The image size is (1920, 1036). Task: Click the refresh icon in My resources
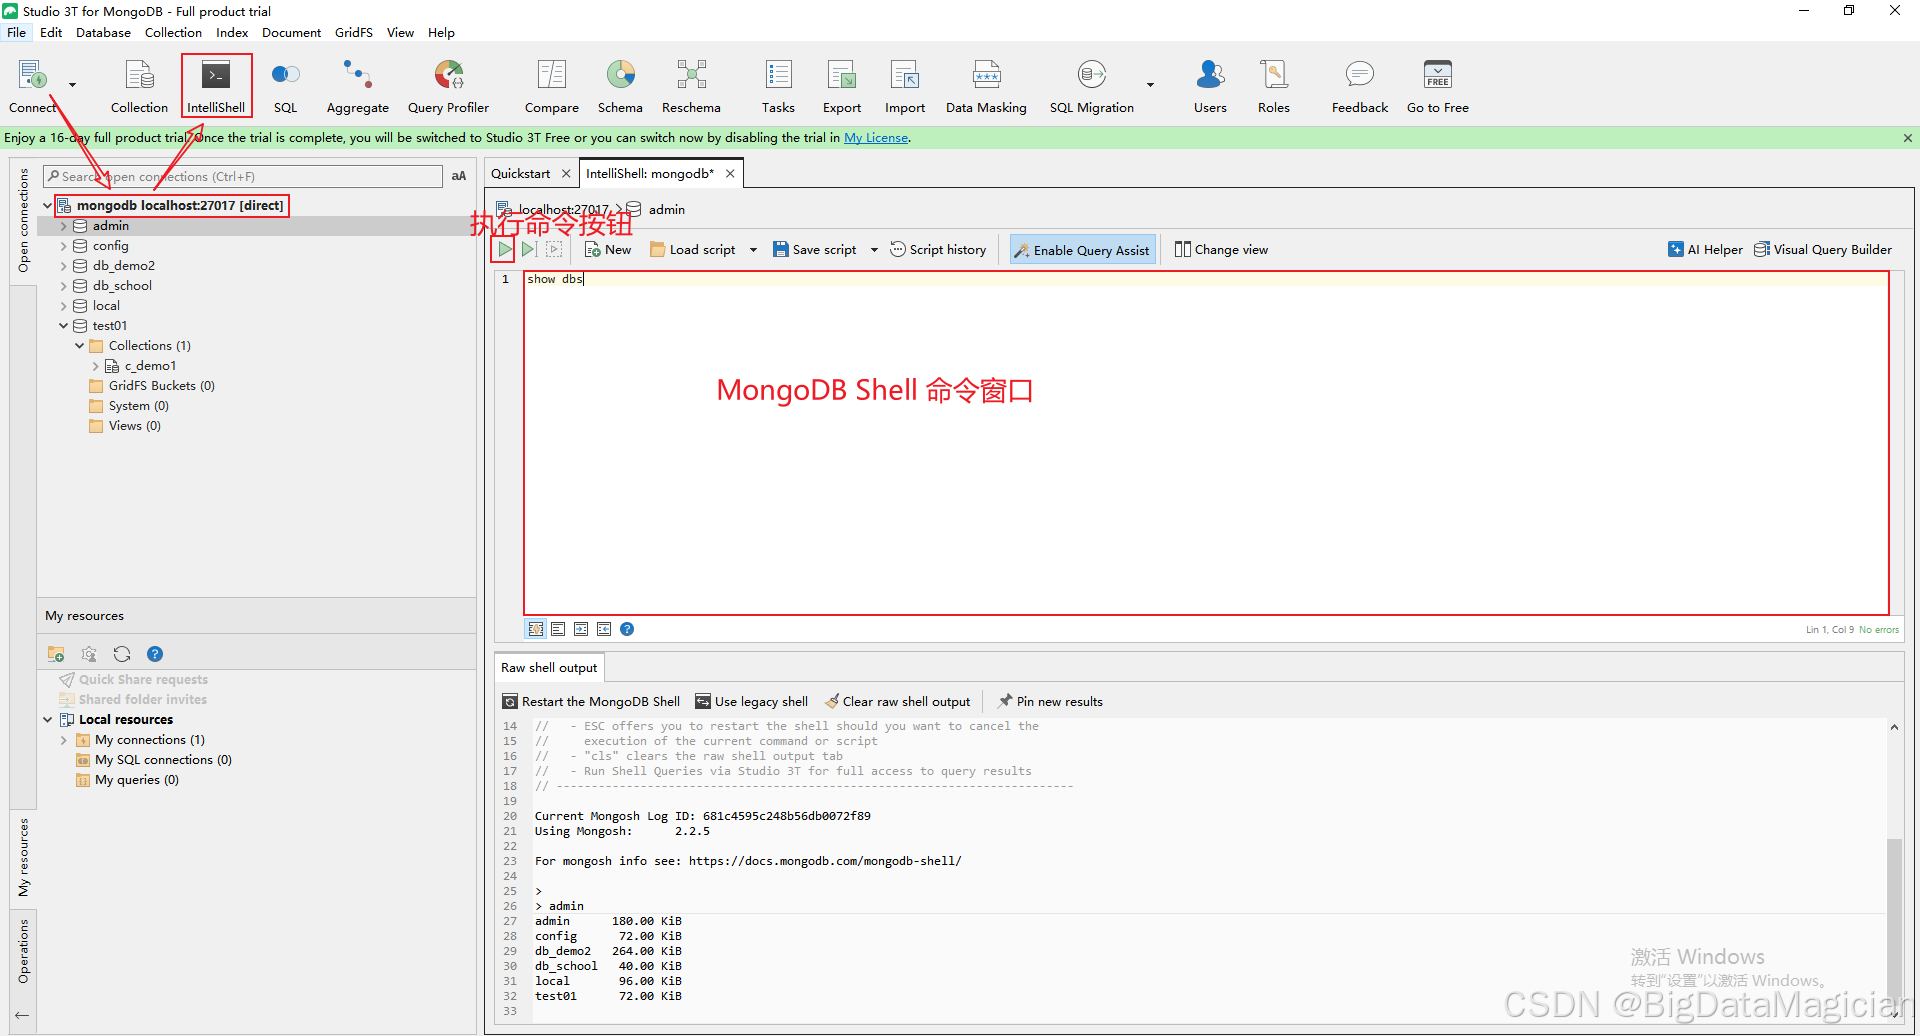pyautogui.click(x=122, y=654)
